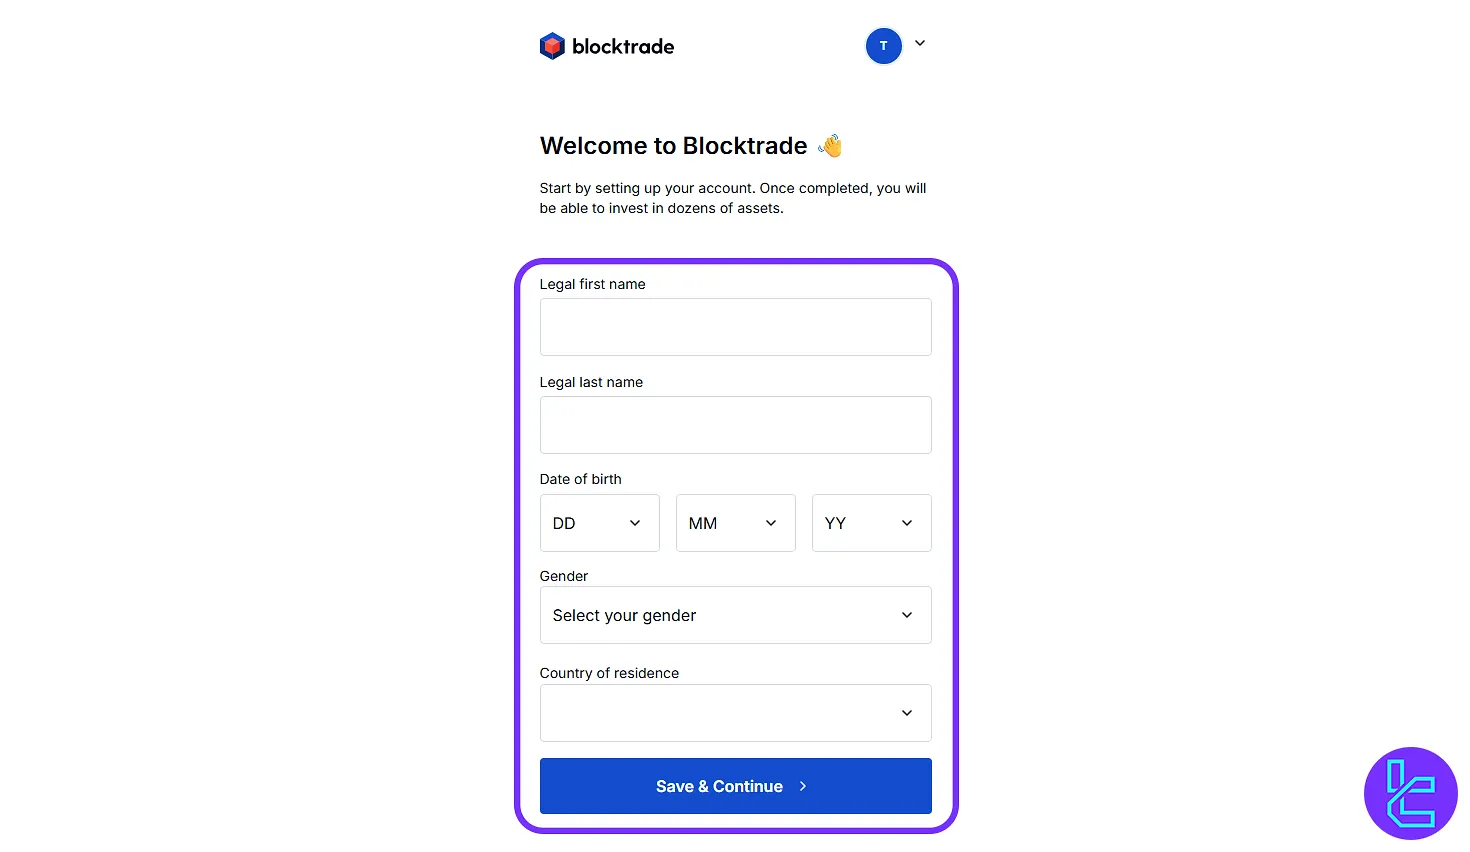The height and width of the screenshot is (852, 1470).
Task: Open the YY year dropdown
Action: (871, 523)
